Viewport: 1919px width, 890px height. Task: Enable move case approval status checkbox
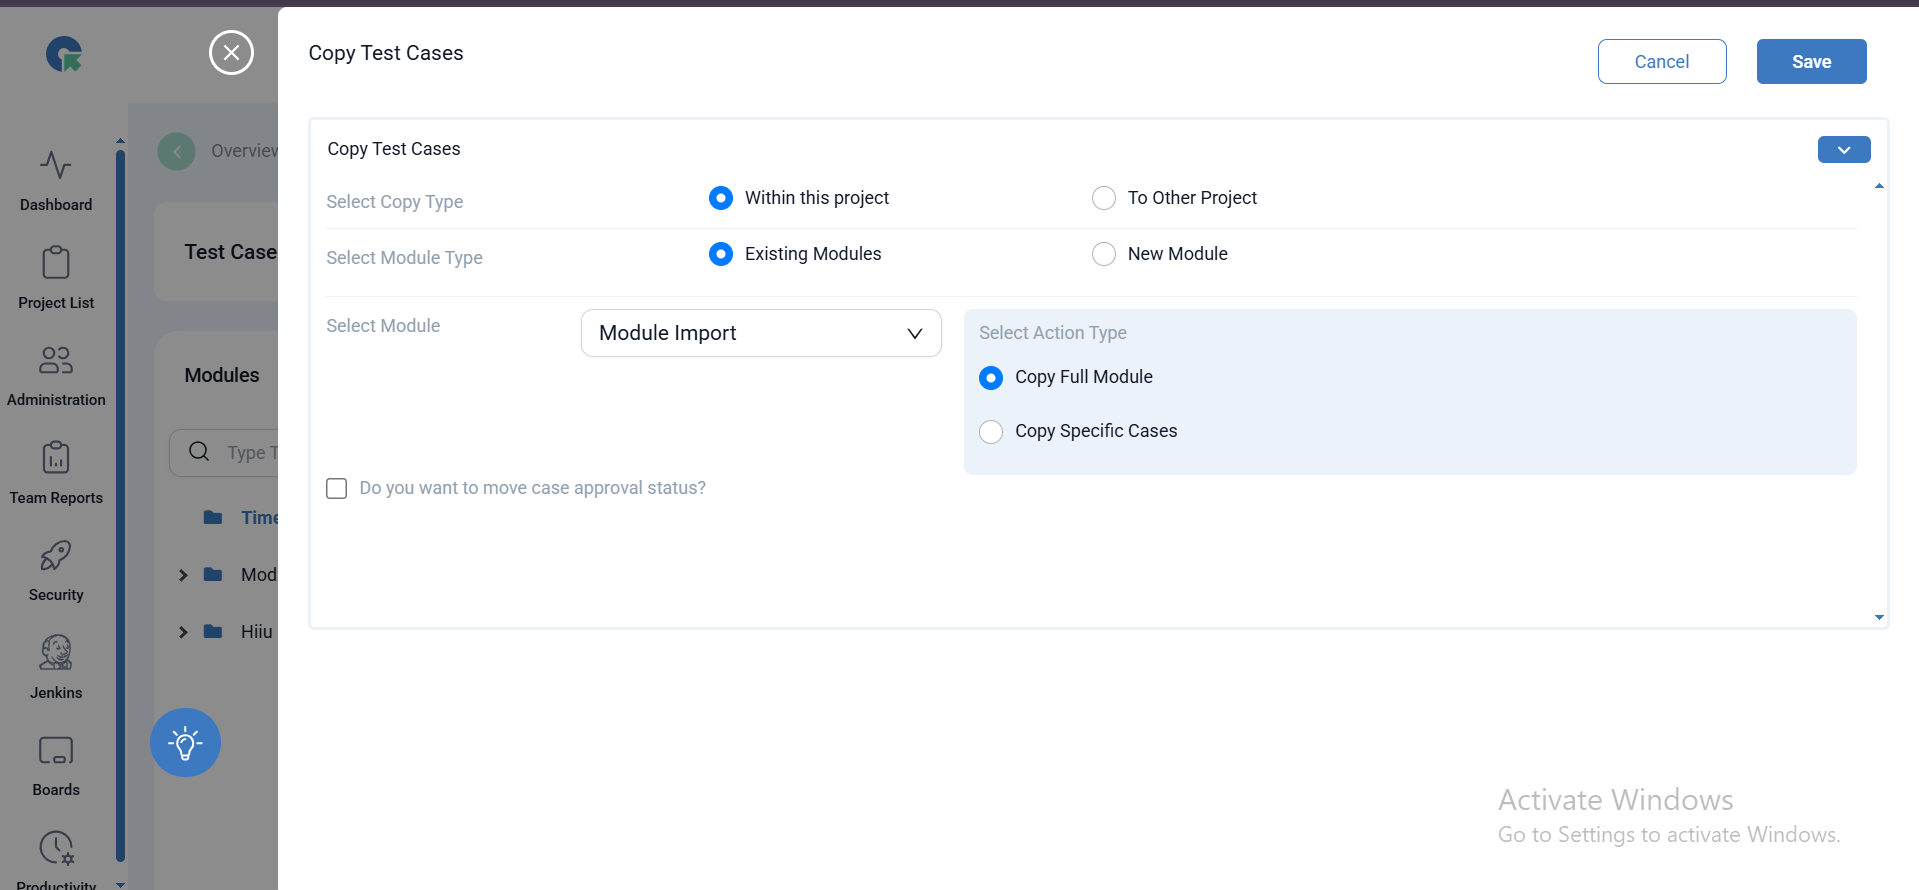[337, 488]
